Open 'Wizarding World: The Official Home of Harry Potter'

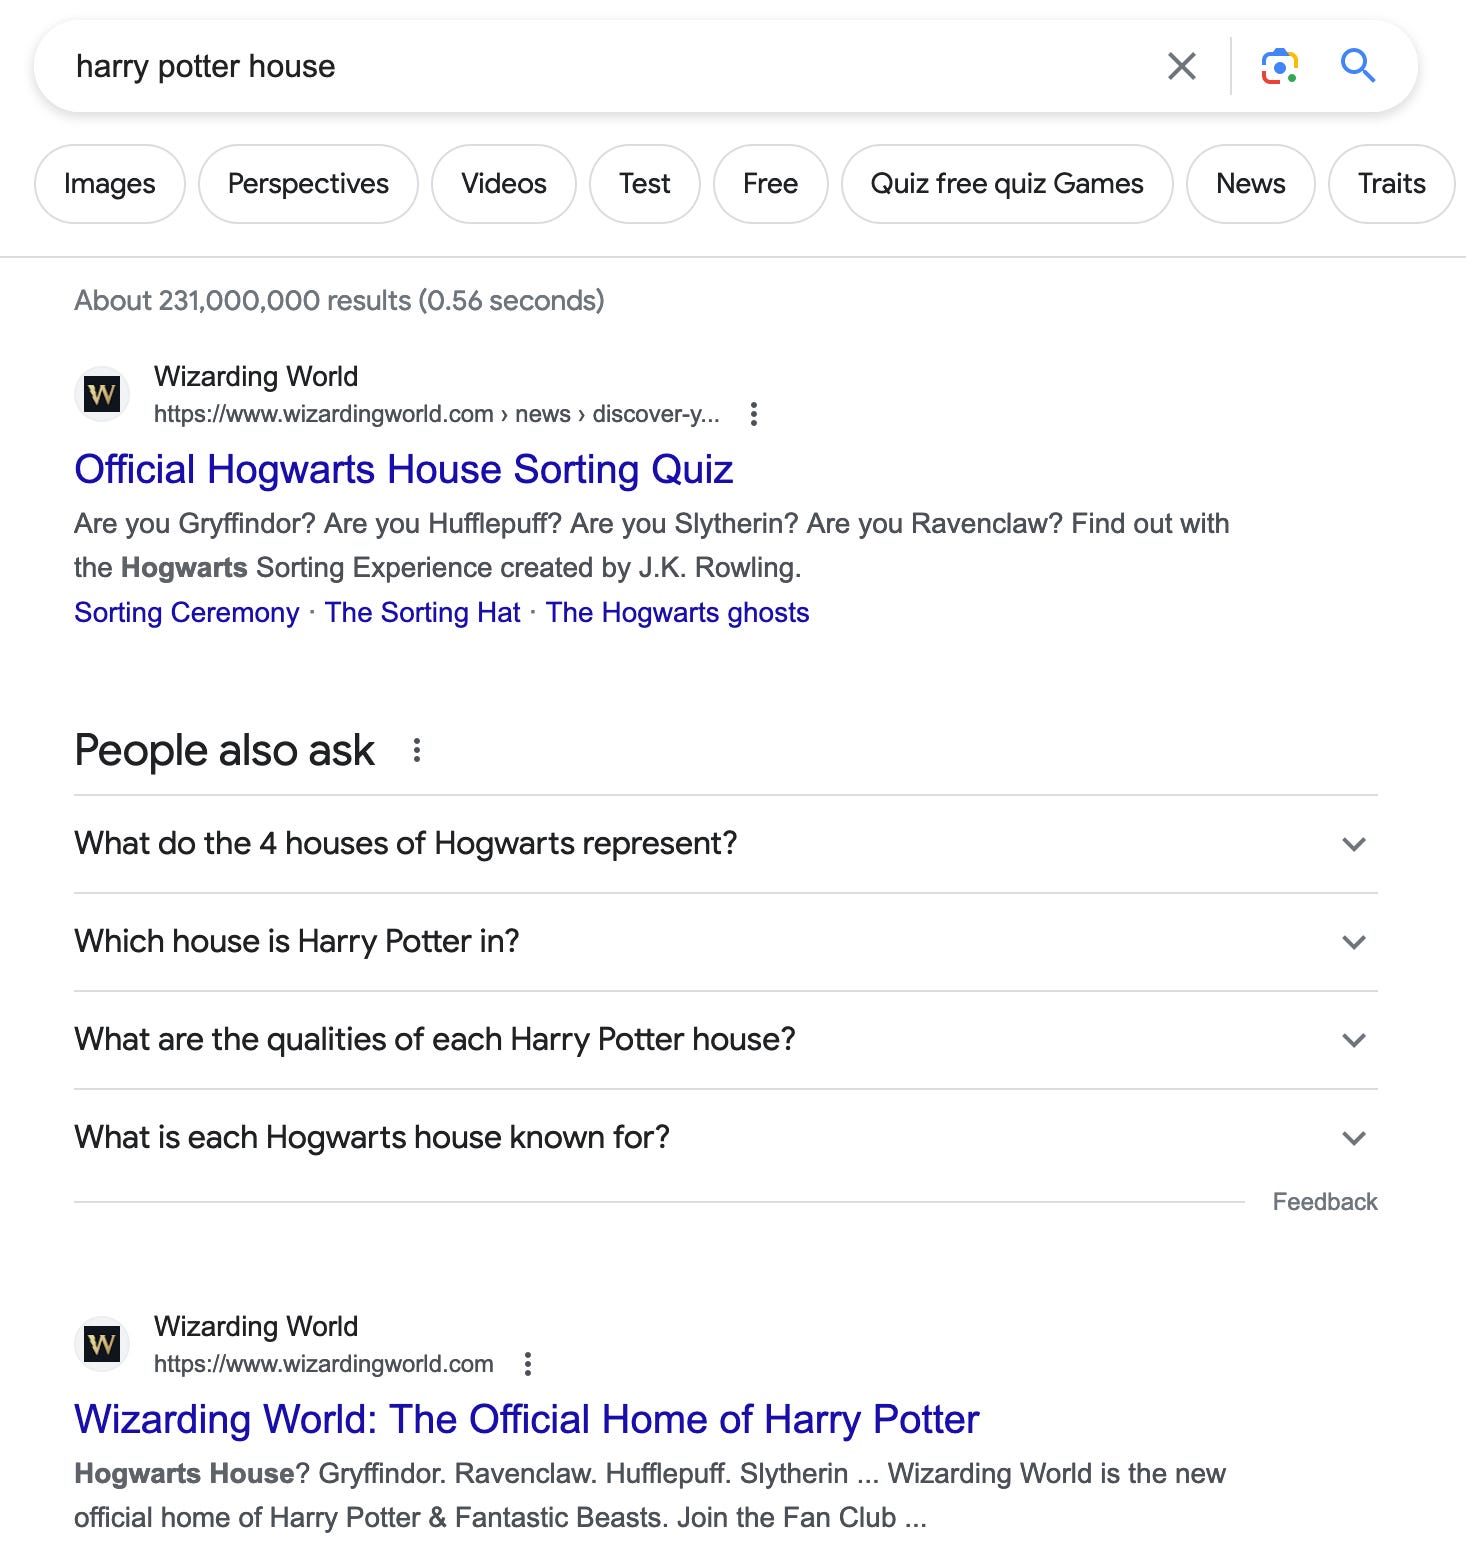pos(527,1419)
